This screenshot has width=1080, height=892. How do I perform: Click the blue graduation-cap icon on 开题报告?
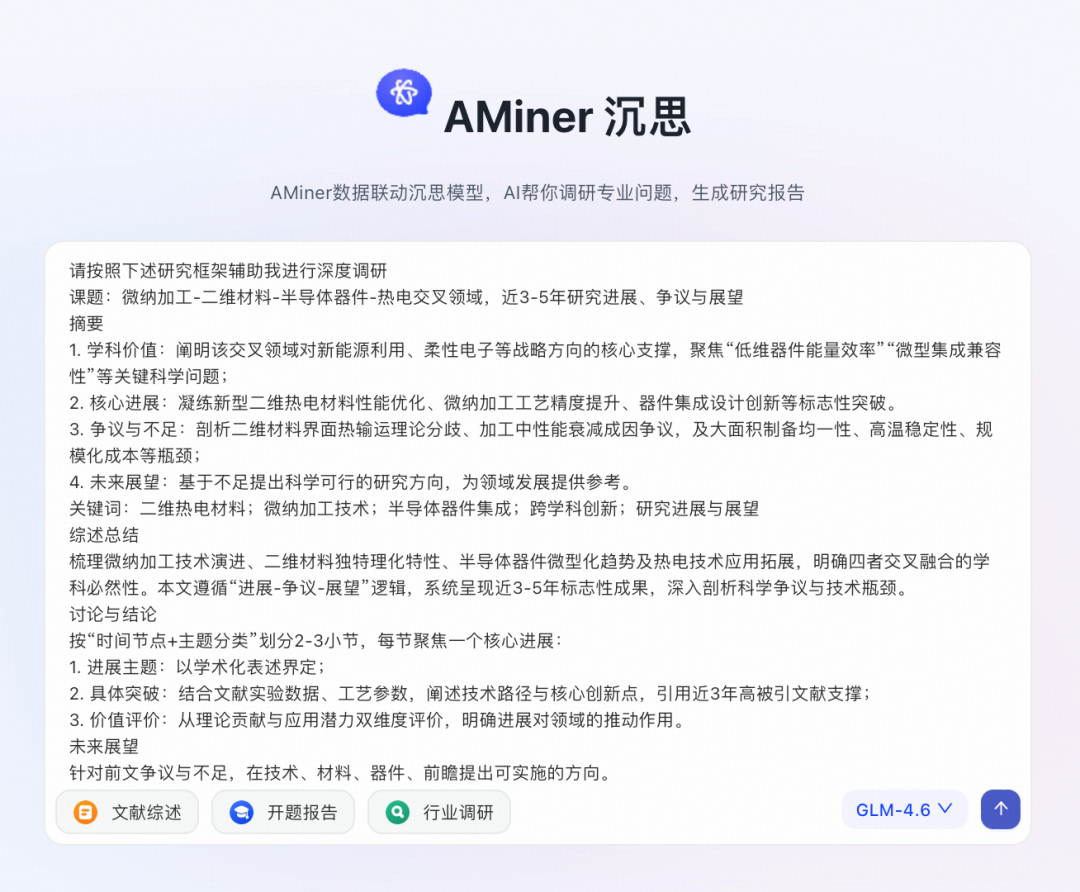point(240,812)
